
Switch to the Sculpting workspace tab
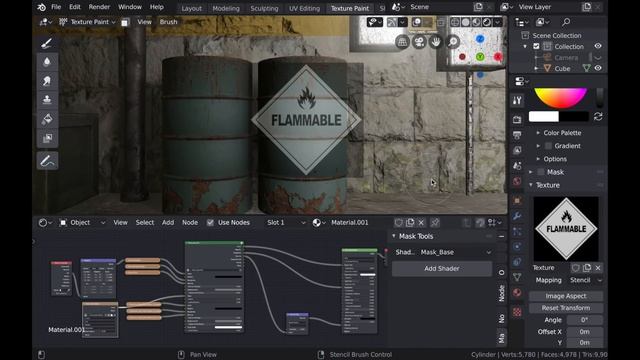pos(264,8)
